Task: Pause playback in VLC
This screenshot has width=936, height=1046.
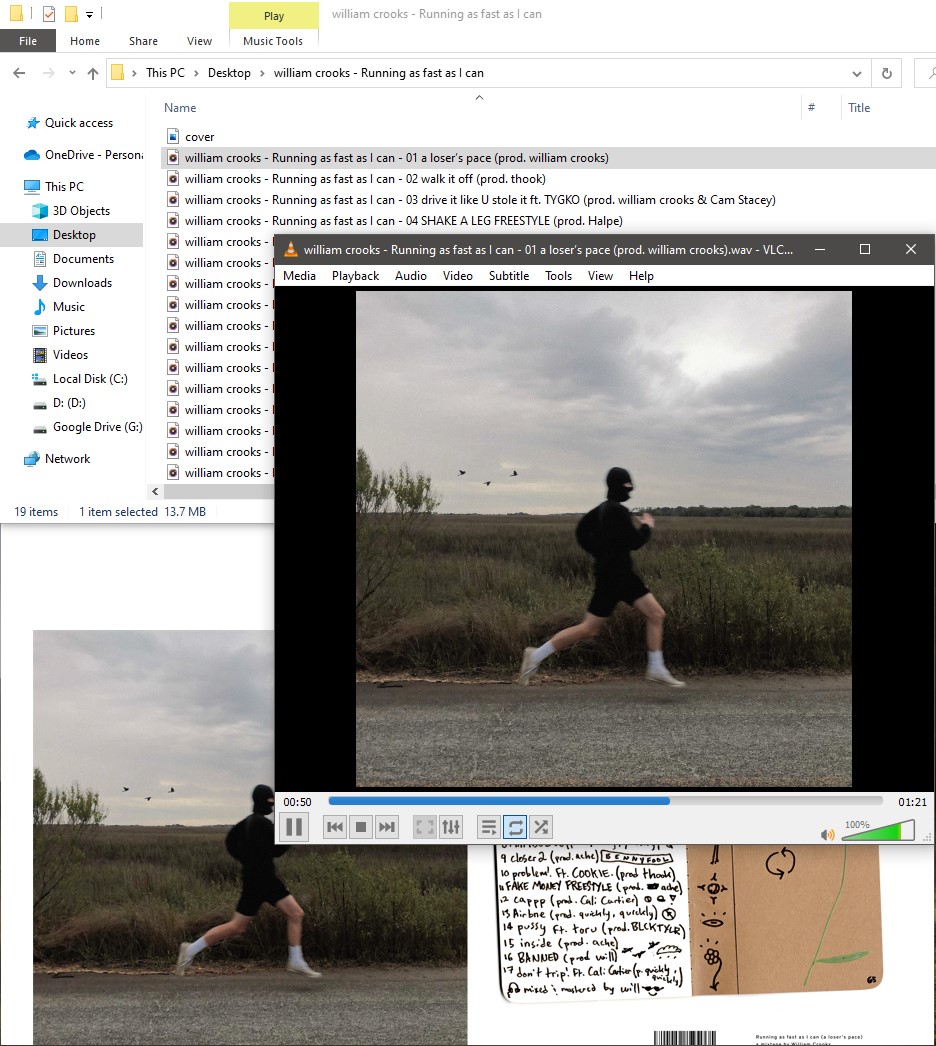Action: tap(294, 827)
